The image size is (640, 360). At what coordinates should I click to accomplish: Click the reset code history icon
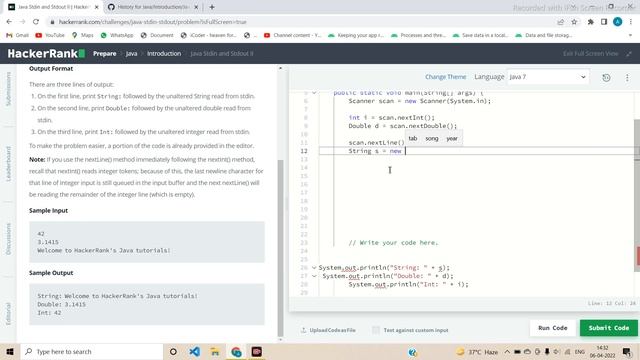(x=606, y=78)
